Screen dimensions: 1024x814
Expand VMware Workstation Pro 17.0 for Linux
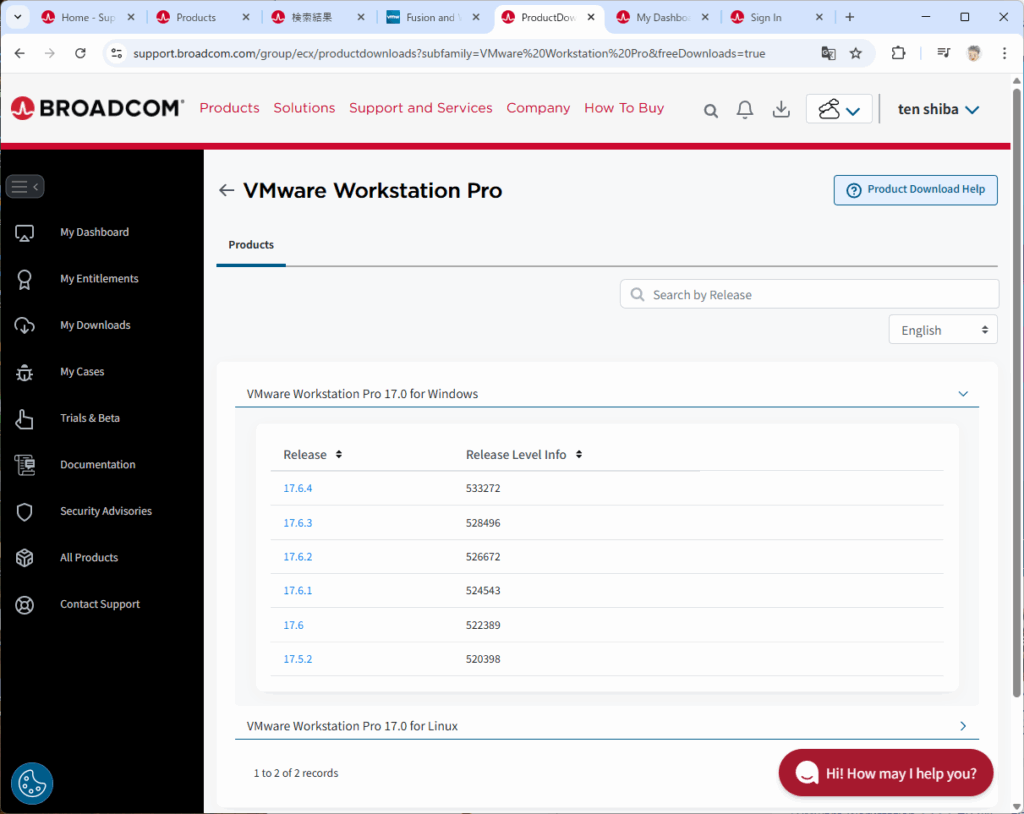(963, 726)
